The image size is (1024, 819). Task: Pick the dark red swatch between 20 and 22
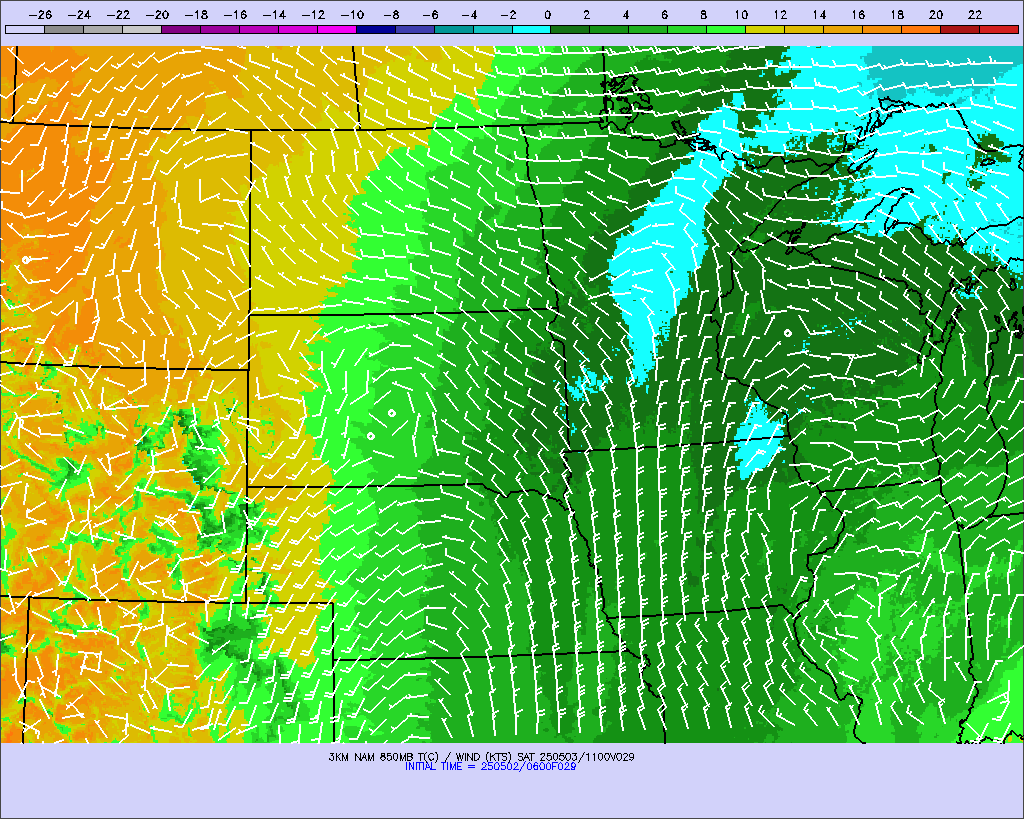coord(960,29)
